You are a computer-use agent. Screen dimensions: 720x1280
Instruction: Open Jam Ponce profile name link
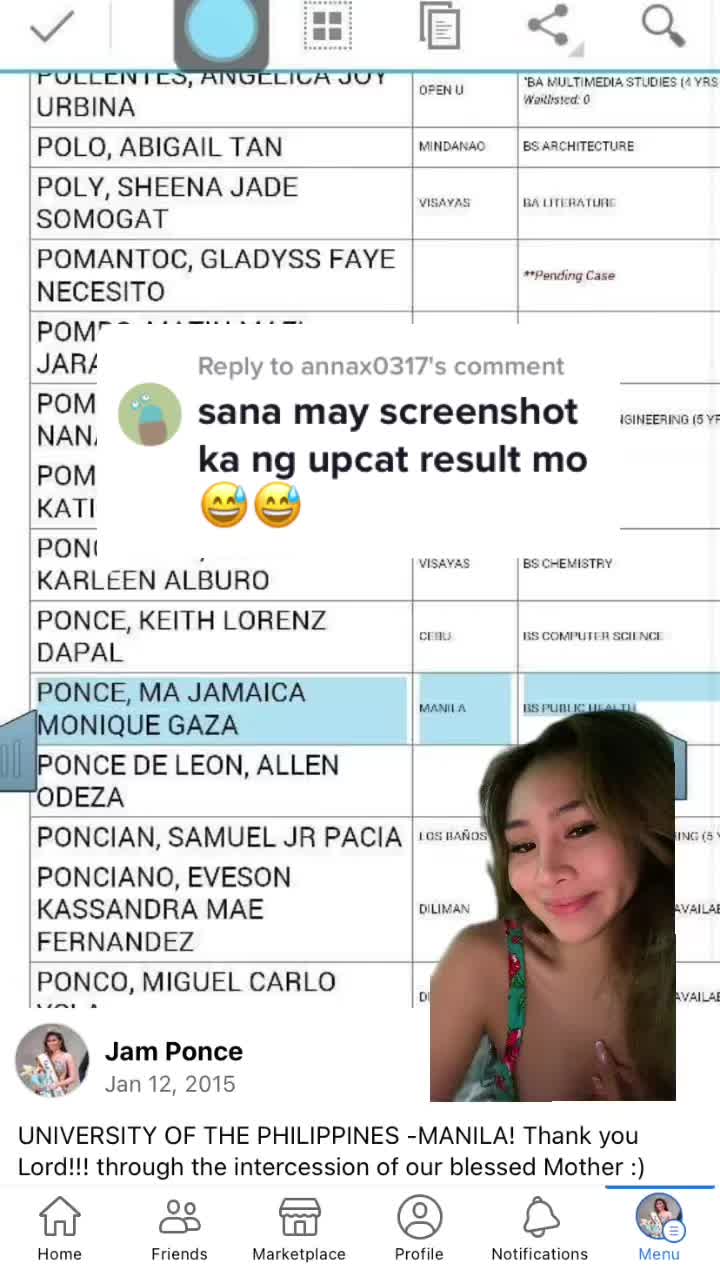pyautogui.click(x=174, y=1051)
